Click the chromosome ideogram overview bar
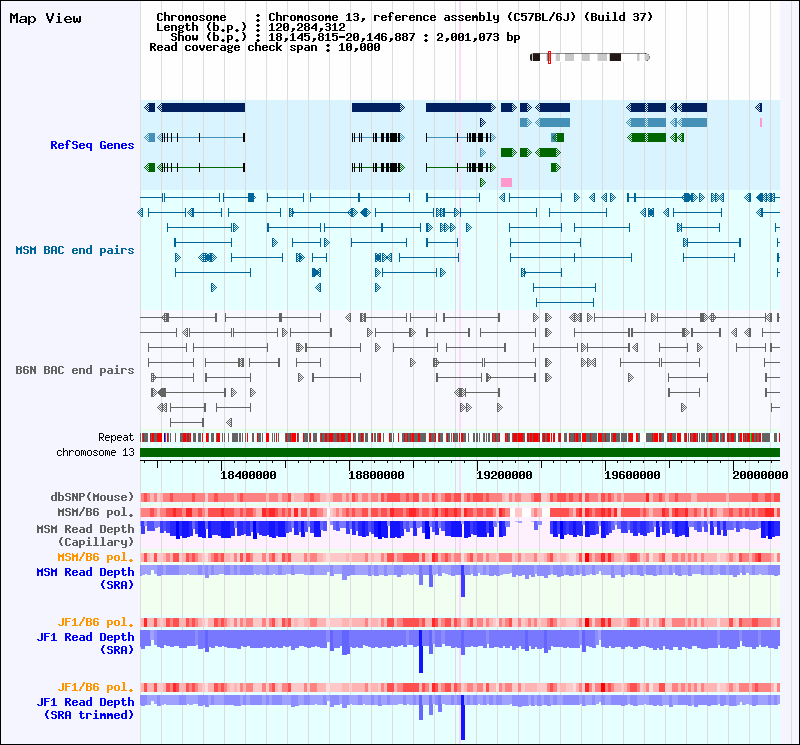Screen dimensions: 800x745 tap(590, 57)
